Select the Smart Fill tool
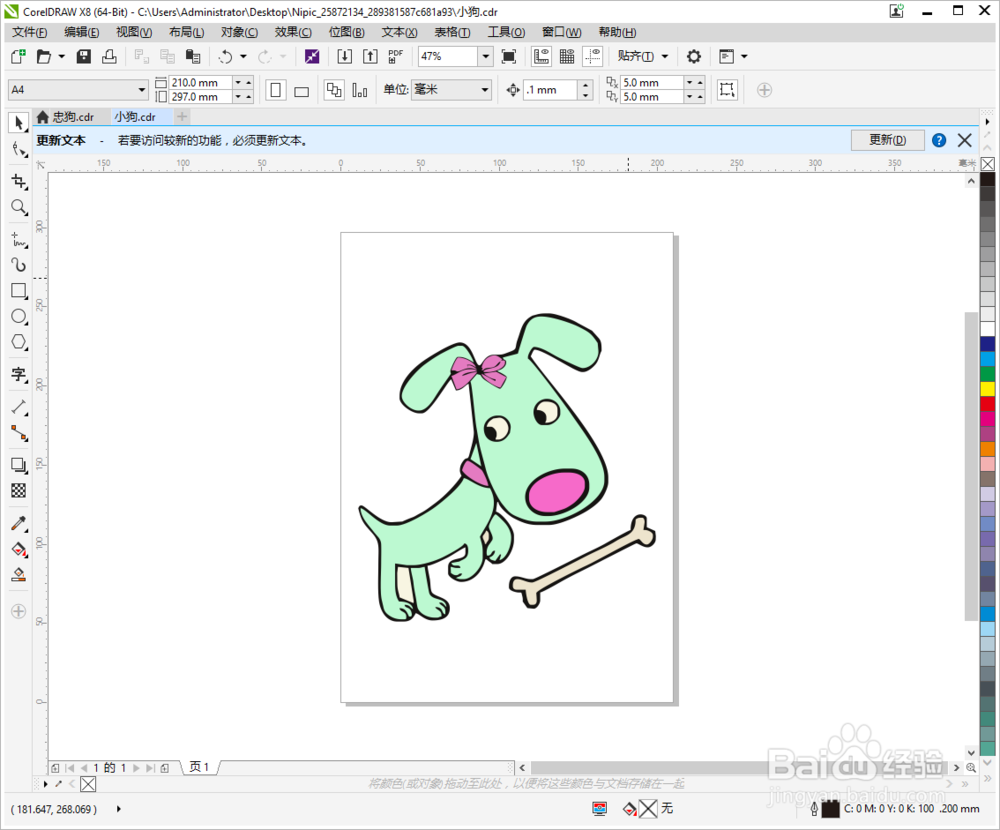This screenshot has height=830, width=1000. 18,575
